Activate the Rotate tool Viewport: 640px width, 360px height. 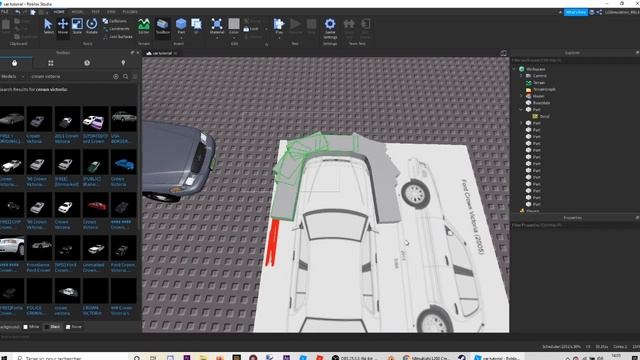pyautogui.click(x=92, y=26)
